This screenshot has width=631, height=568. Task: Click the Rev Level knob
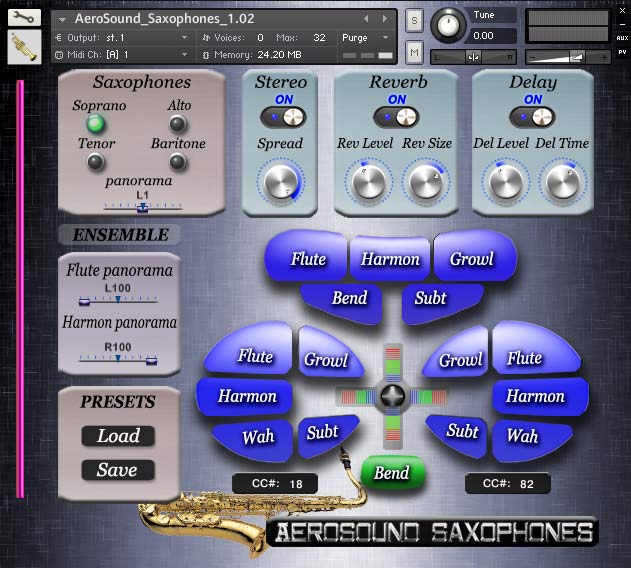(368, 182)
